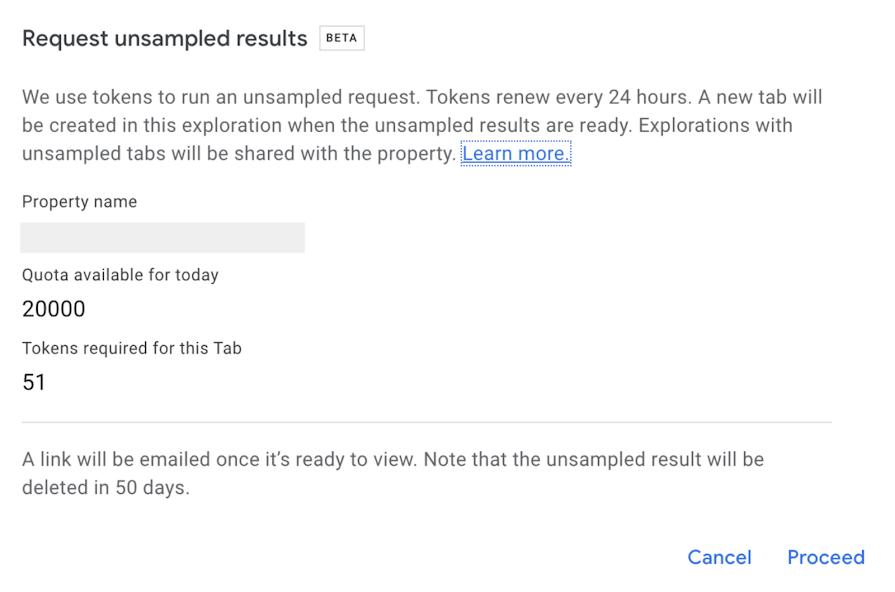The width and height of the screenshot is (895, 592).
Task: Select the quota value 20000
Action: [54, 308]
